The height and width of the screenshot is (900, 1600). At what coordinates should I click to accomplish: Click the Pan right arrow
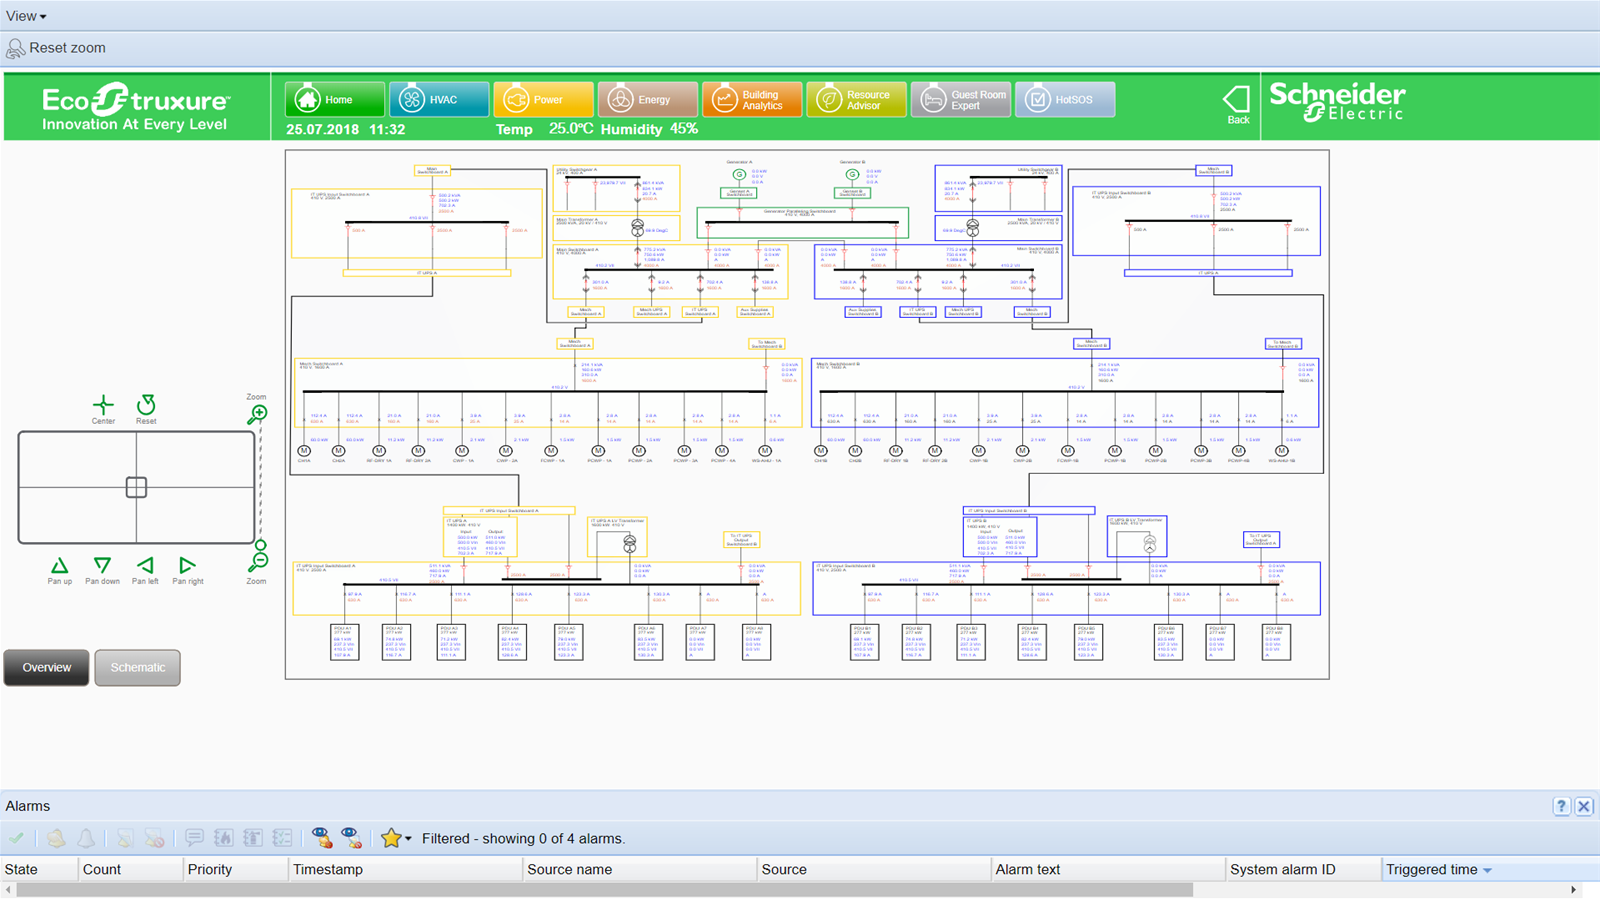tap(187, 566)
